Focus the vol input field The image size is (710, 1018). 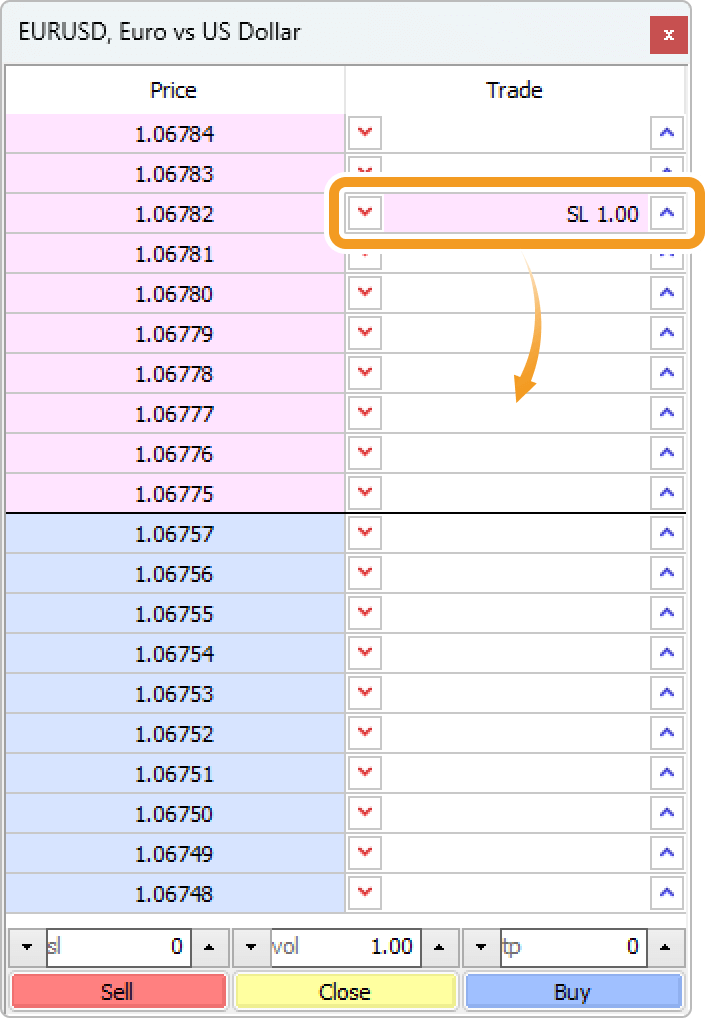coord(345,947)
